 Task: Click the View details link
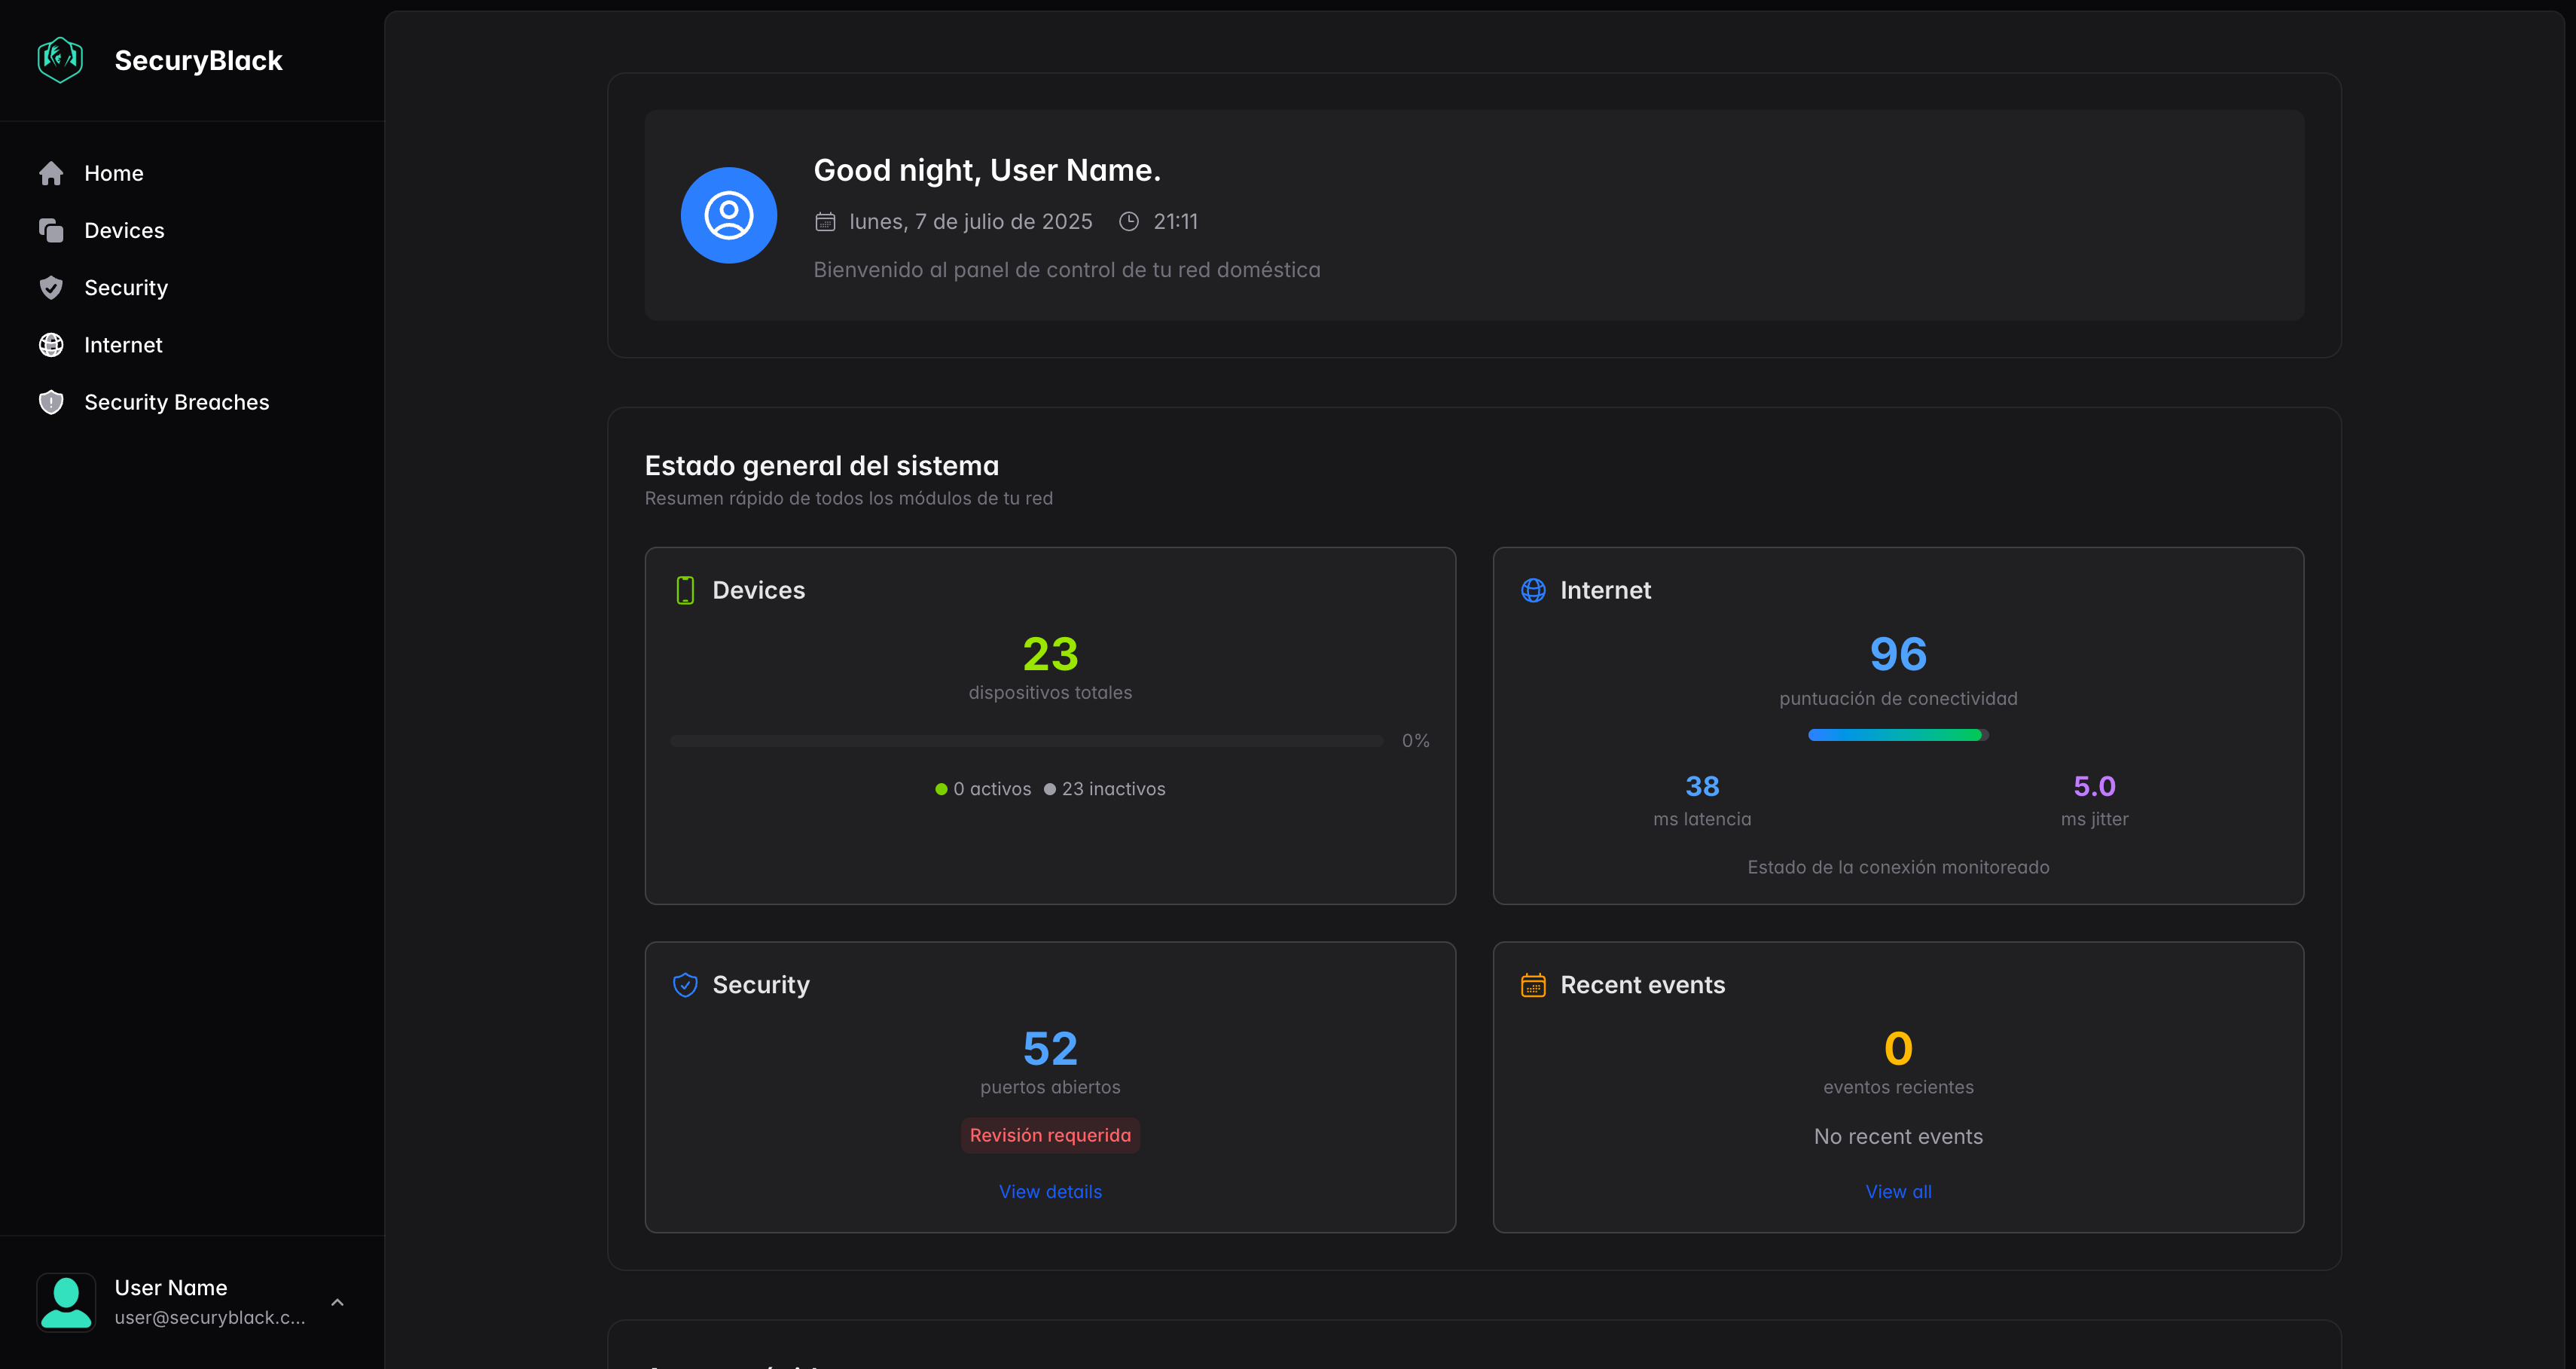[x=1050, y=1191]
